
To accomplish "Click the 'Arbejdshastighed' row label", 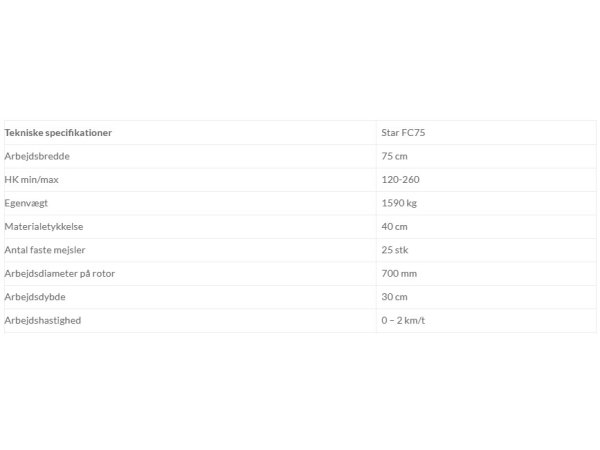I will (x=42, y=320).
